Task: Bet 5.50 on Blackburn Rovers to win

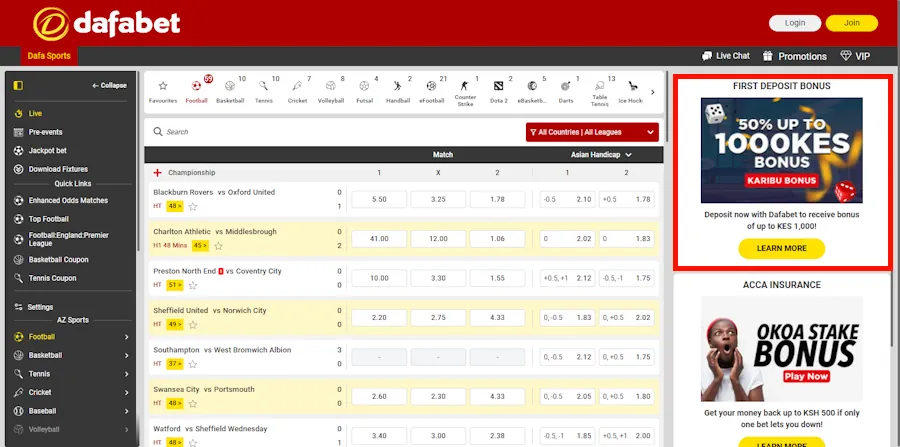Action: click(x=379, y=199)
